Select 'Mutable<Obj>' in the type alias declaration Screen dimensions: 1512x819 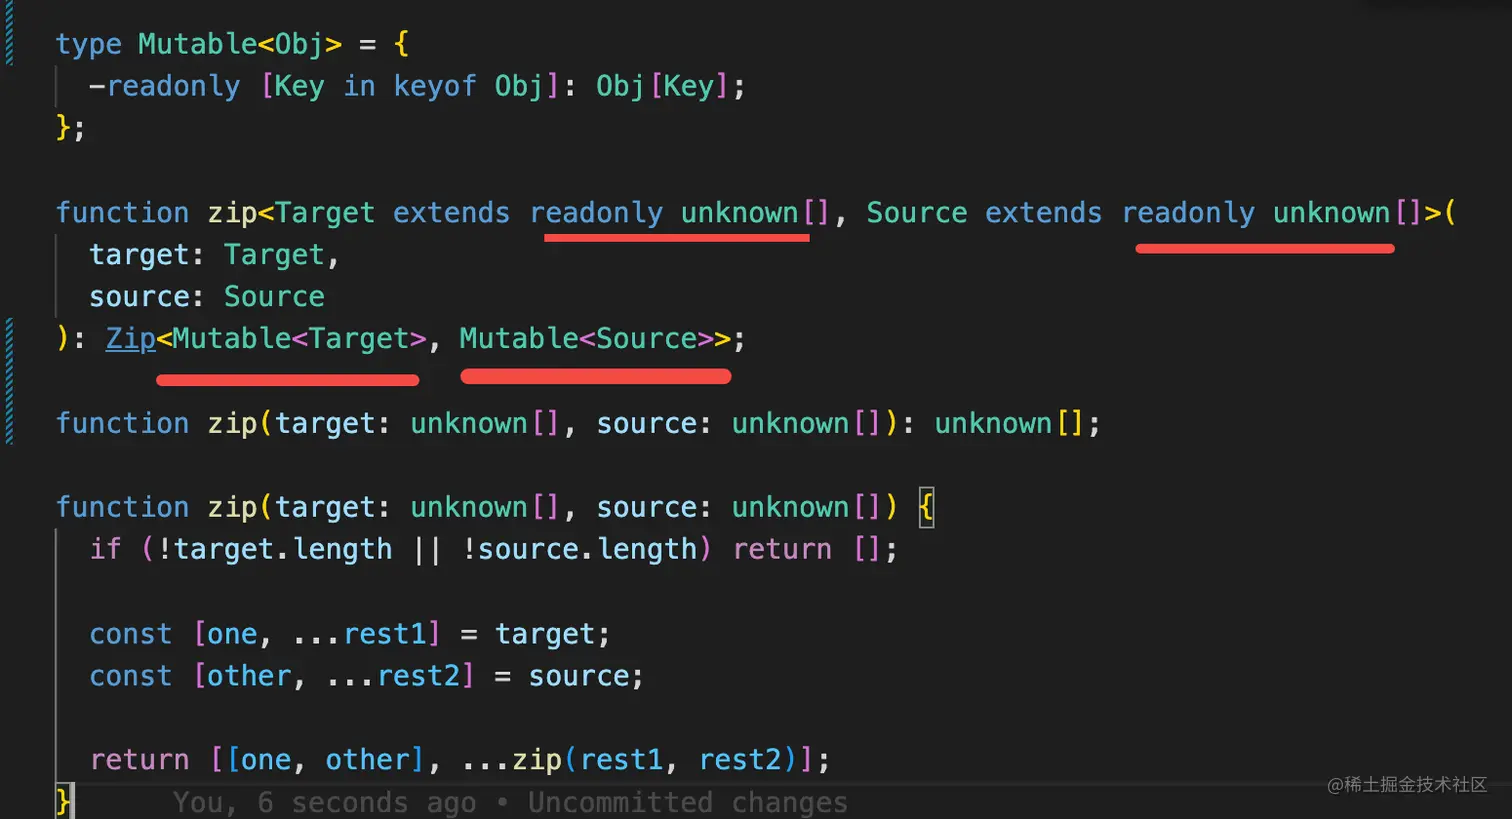(x=240, y=44)
